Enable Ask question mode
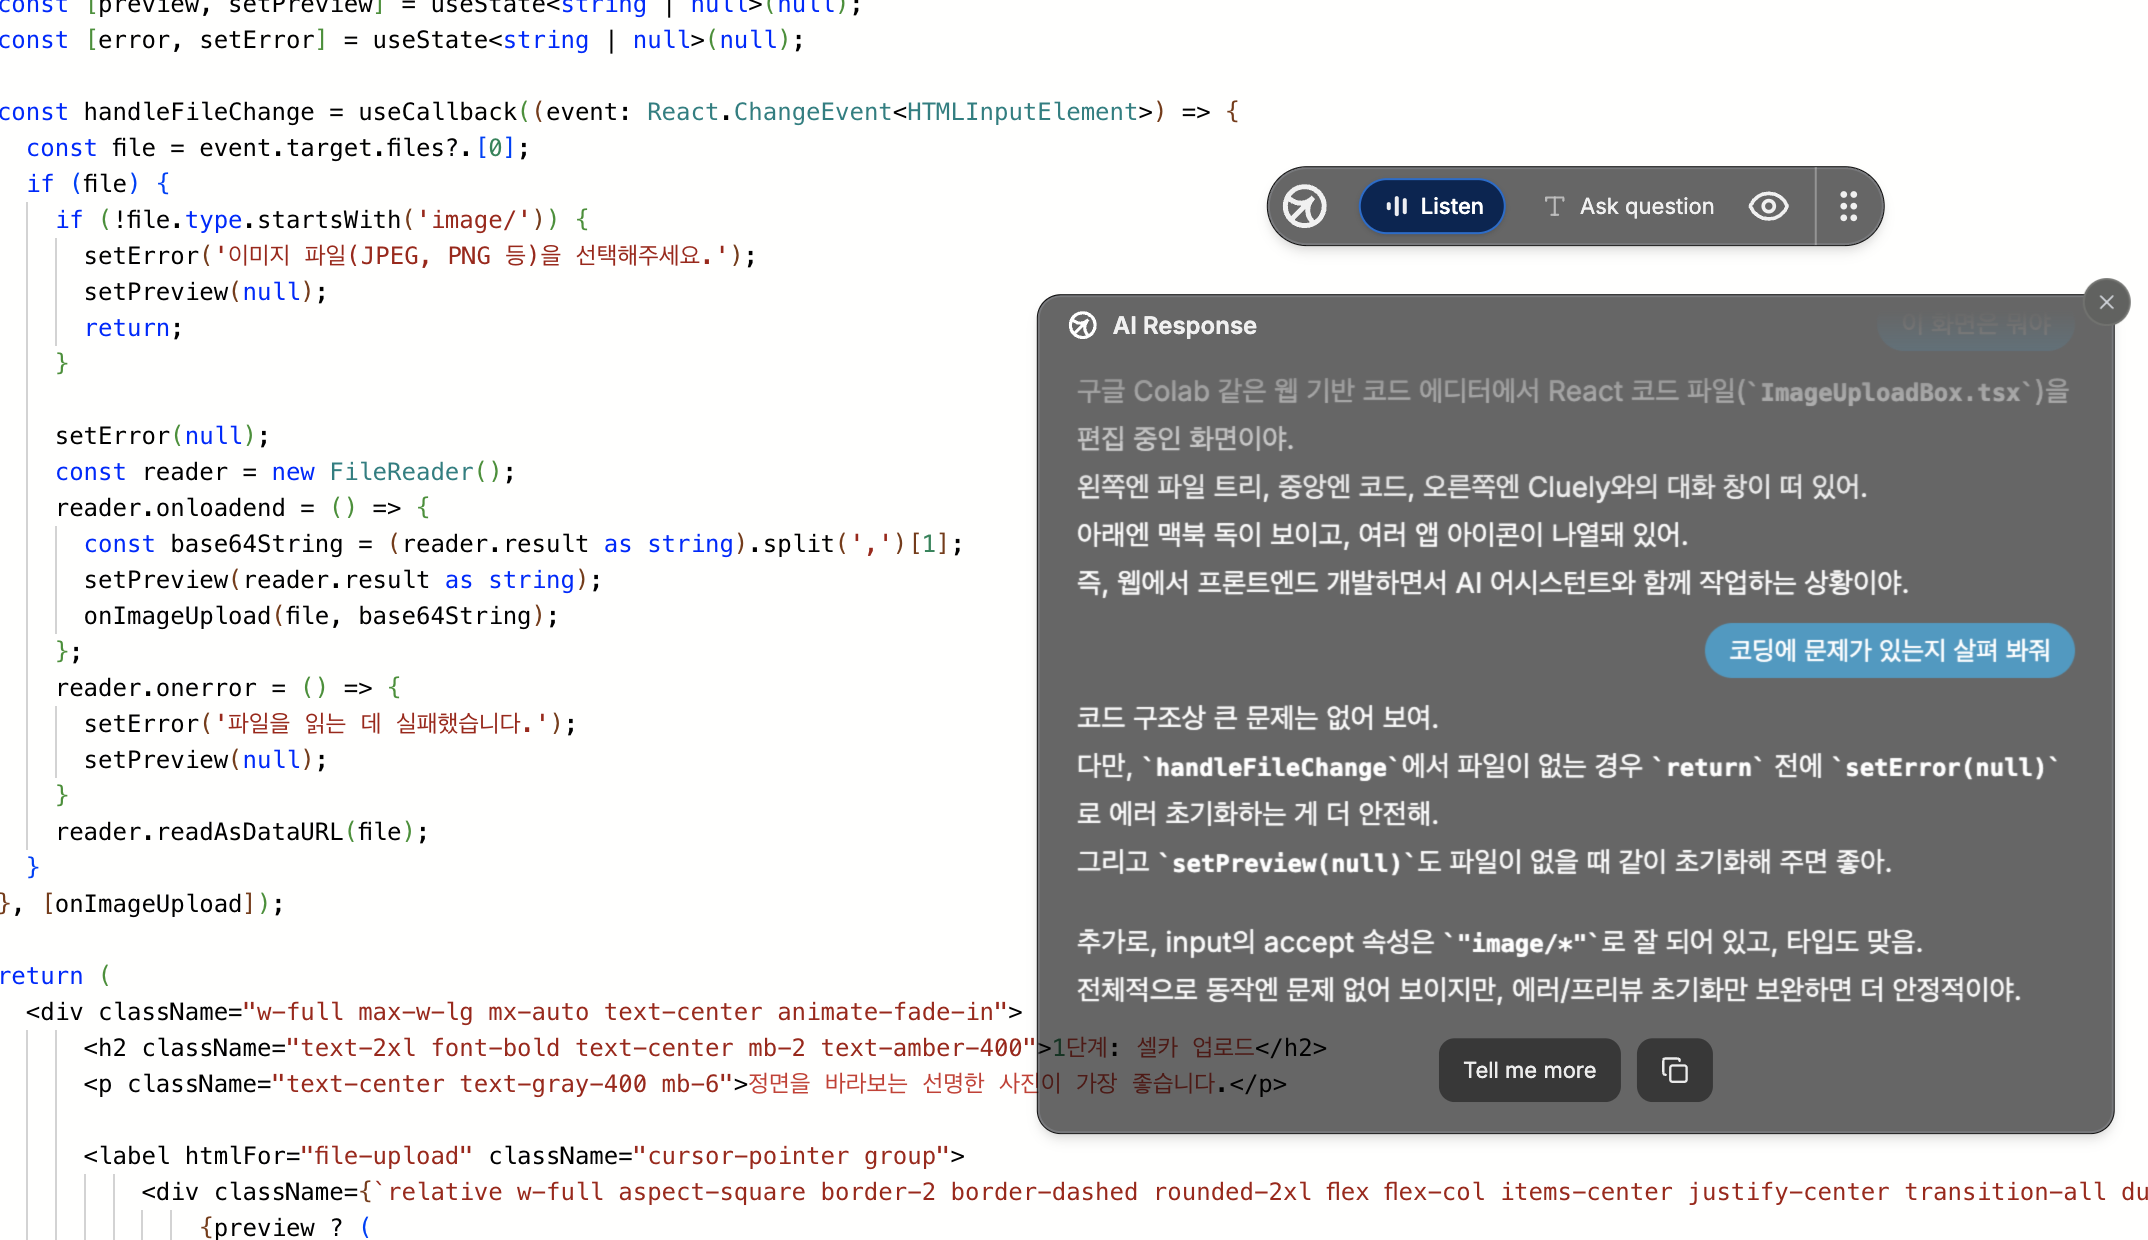 click(x=1646, y=206)
